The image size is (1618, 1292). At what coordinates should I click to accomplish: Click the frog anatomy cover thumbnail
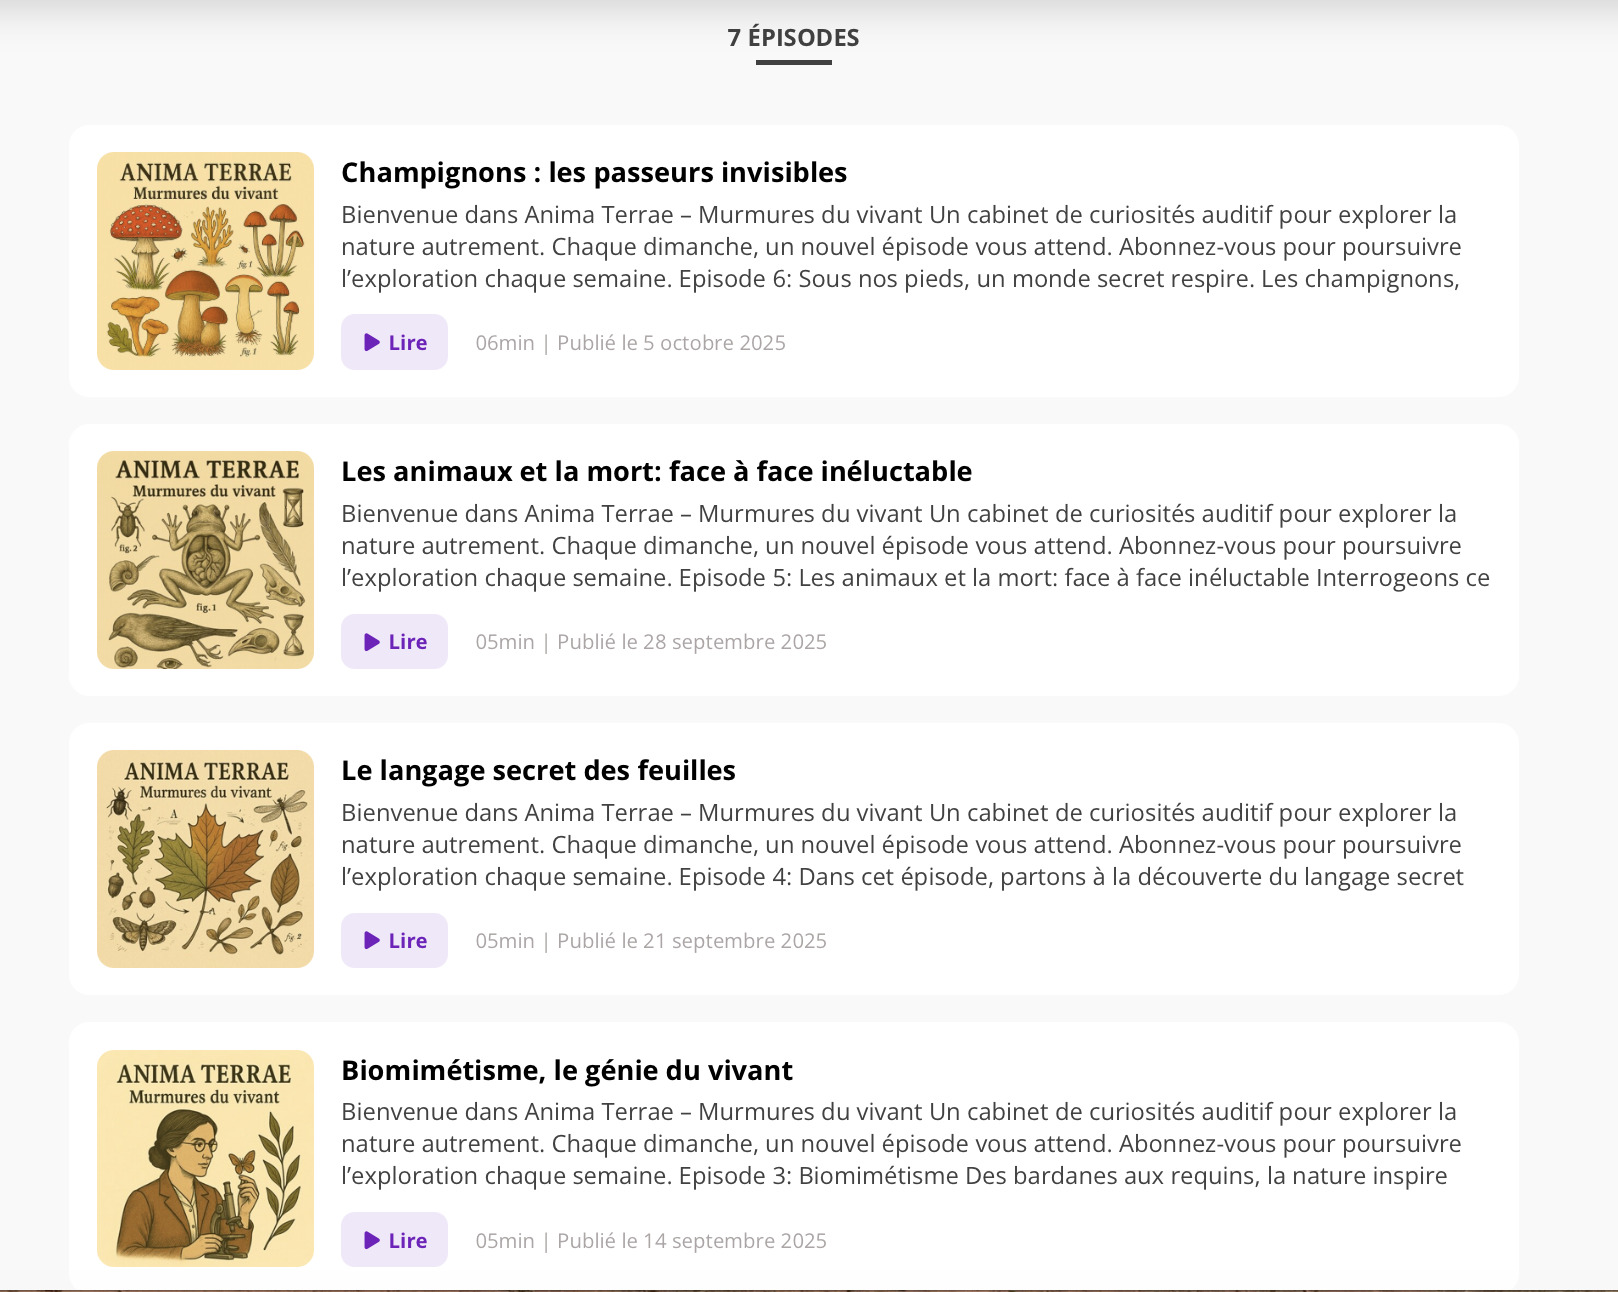click(x=205, y=560)
